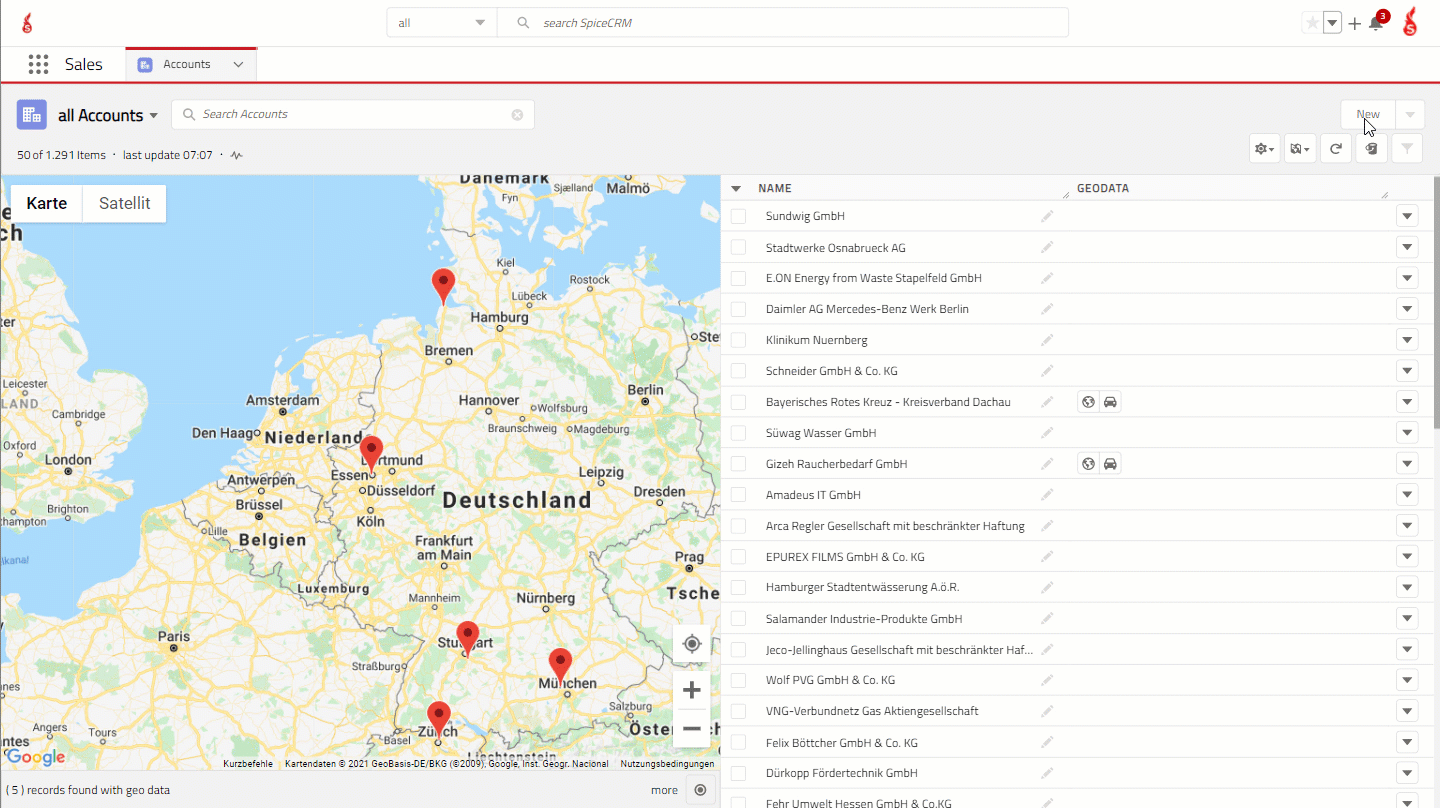The width and height of the screenshot is (1440, 808).
Task: Select the Accounts tab
Action: 186,64
